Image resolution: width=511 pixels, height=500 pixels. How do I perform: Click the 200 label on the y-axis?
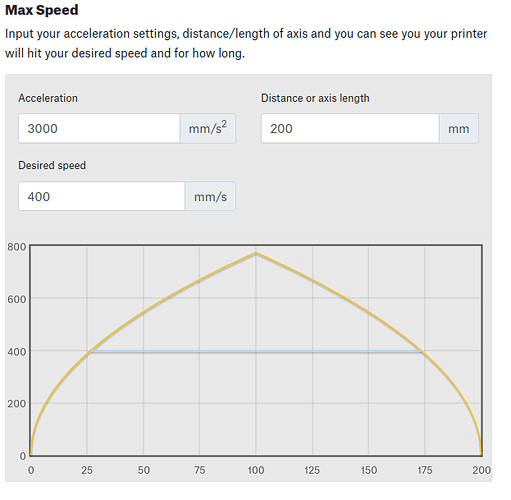coord(17,404)
